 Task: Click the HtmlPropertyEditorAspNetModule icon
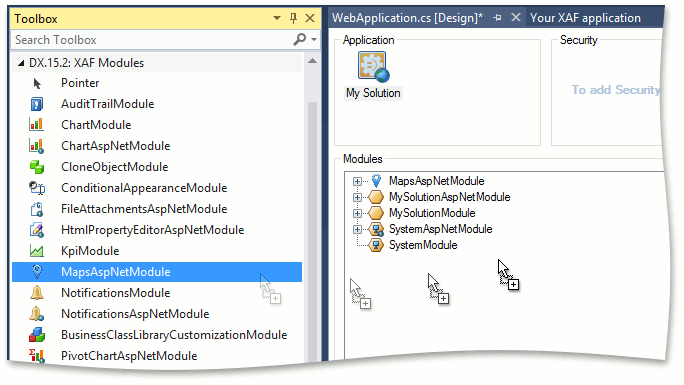coord(37,230)
